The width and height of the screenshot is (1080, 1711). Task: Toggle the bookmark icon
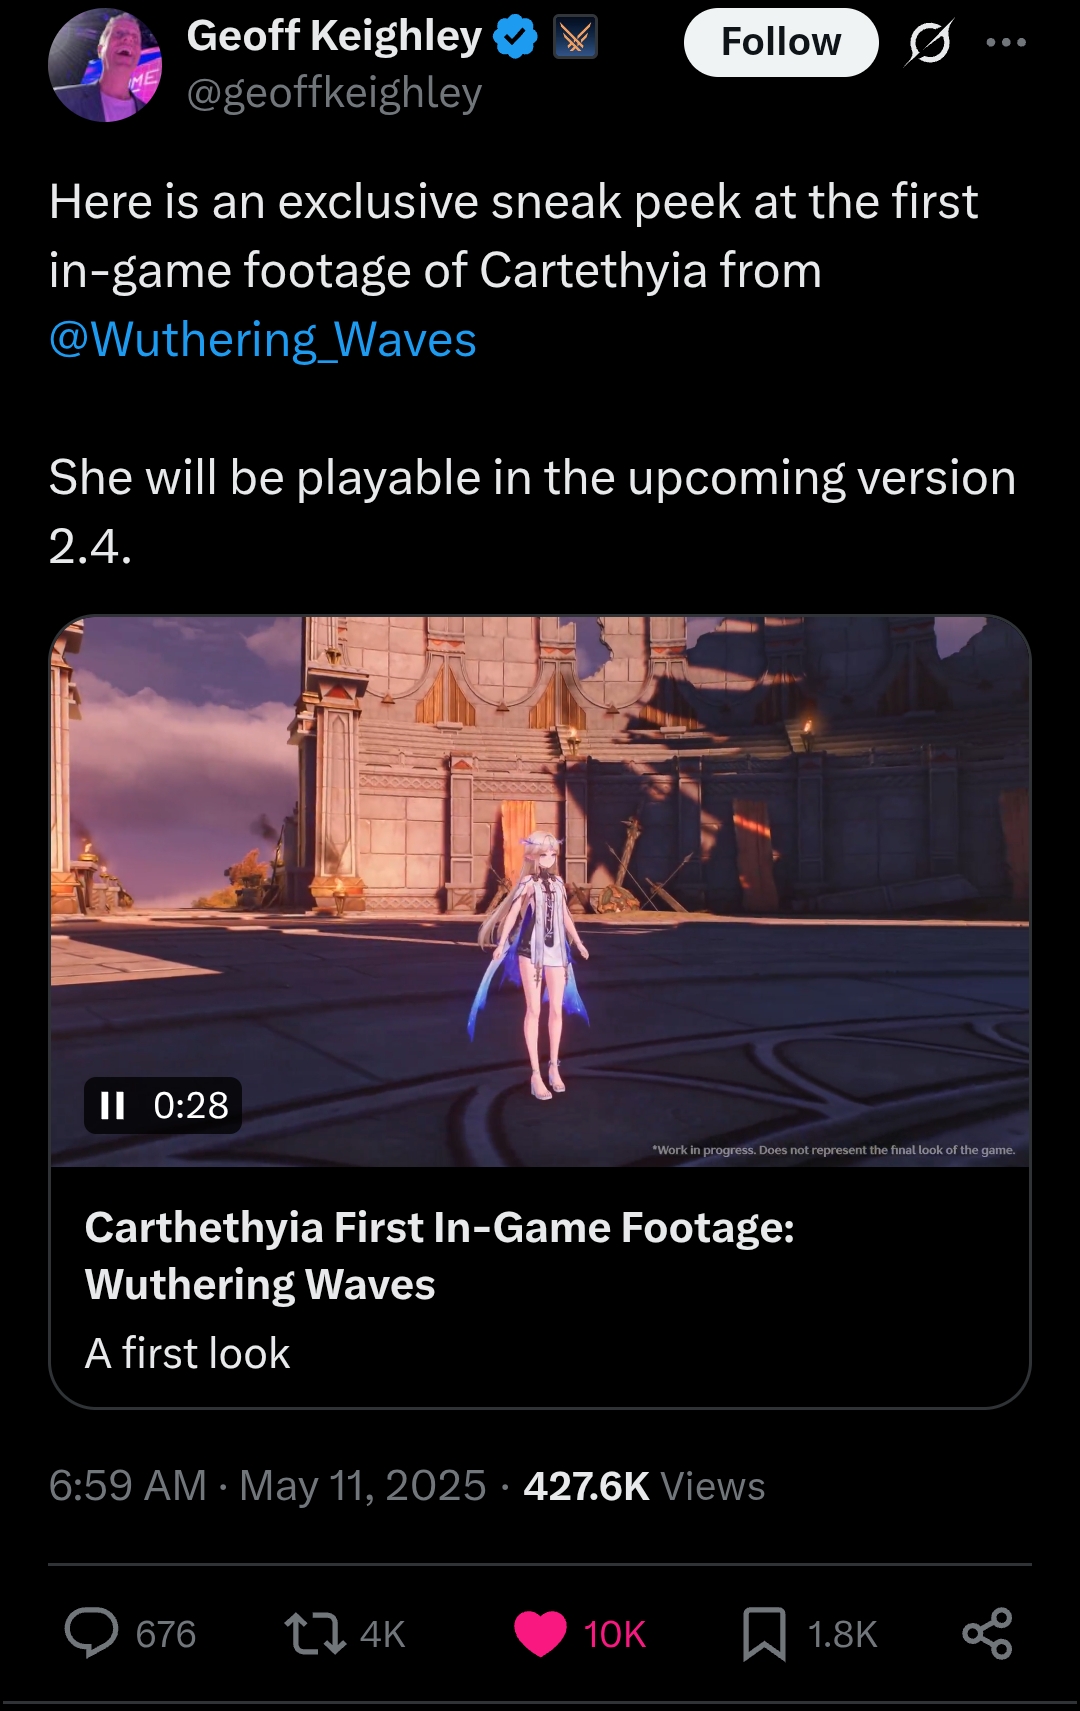764,1634
